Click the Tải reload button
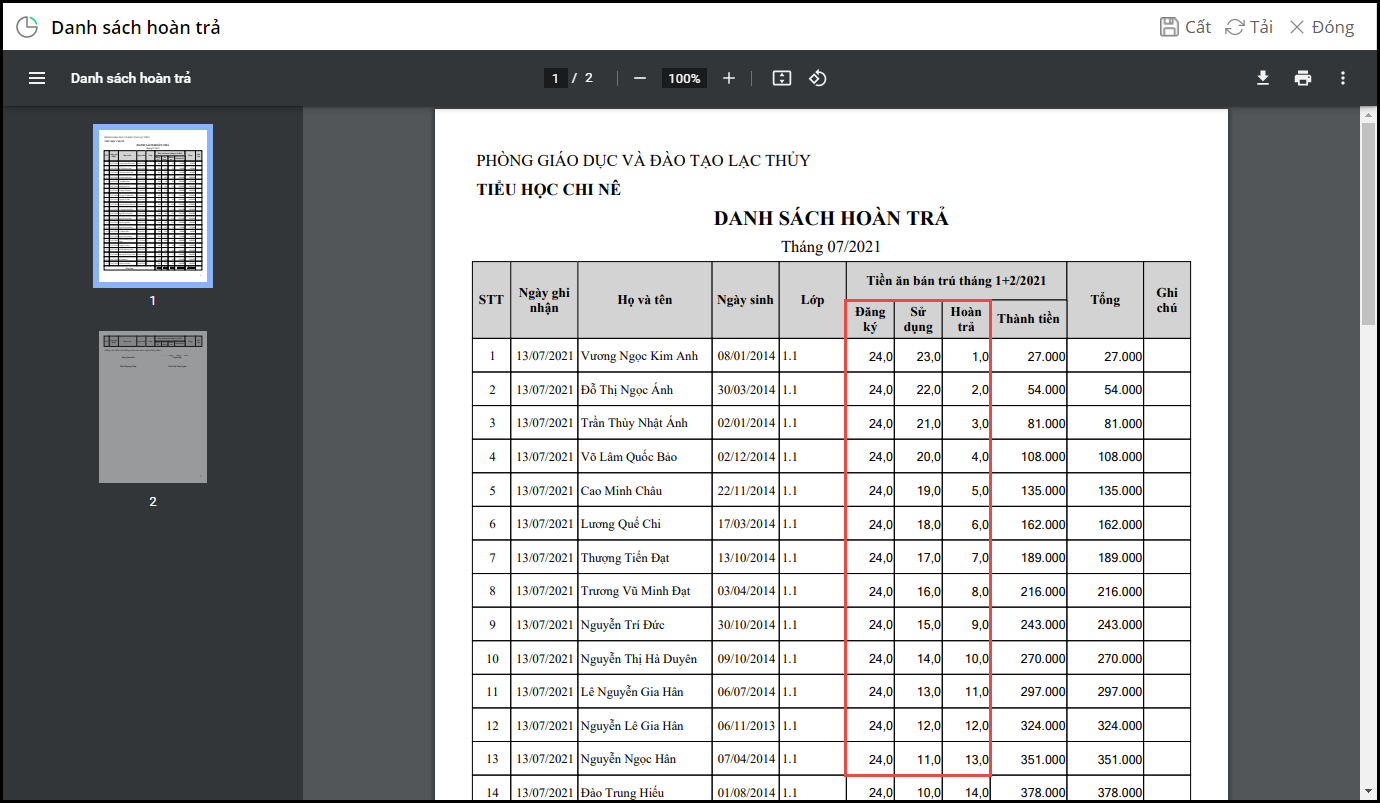This screenshot has height=803, width=1380. (x=1249, y=27)
